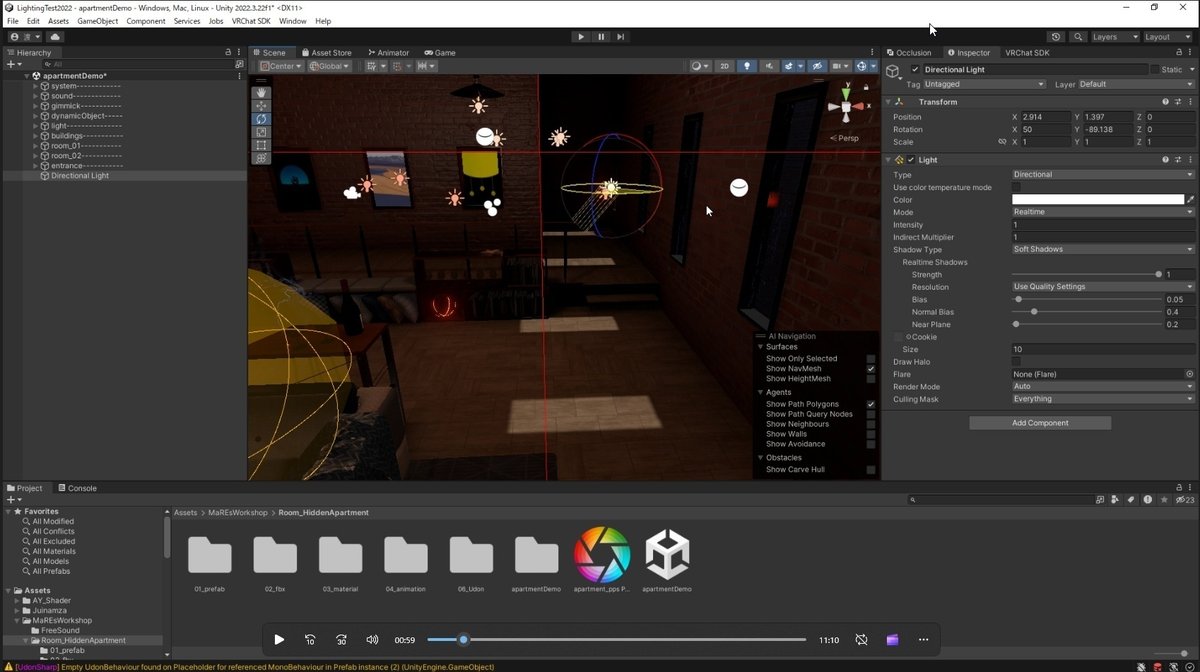Select the apartment_pps profile asset
This screenshot has width=1200, height=672.
pos(601,554)
